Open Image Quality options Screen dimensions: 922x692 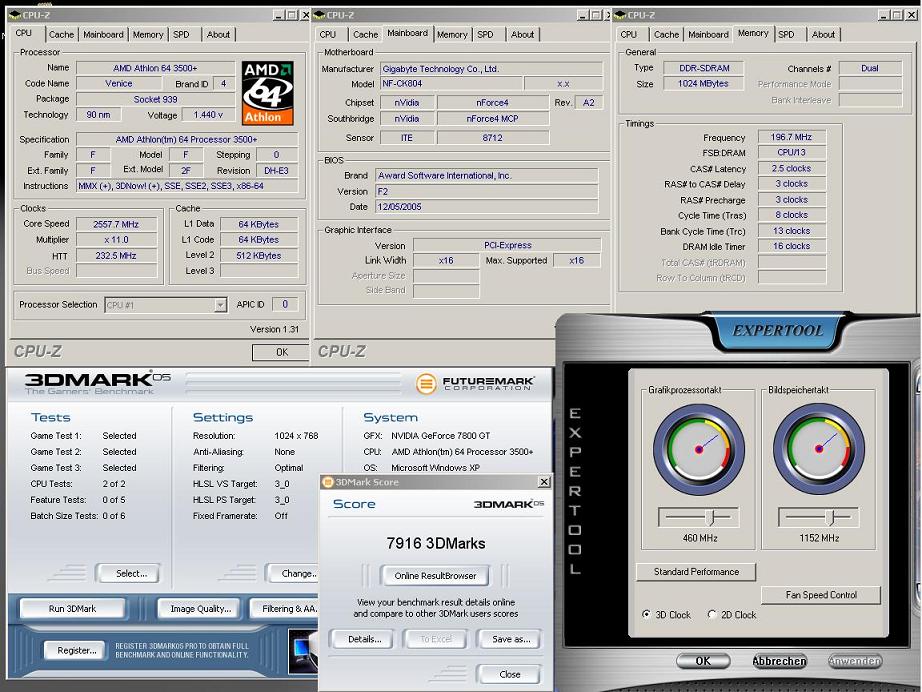pos(201,609)
